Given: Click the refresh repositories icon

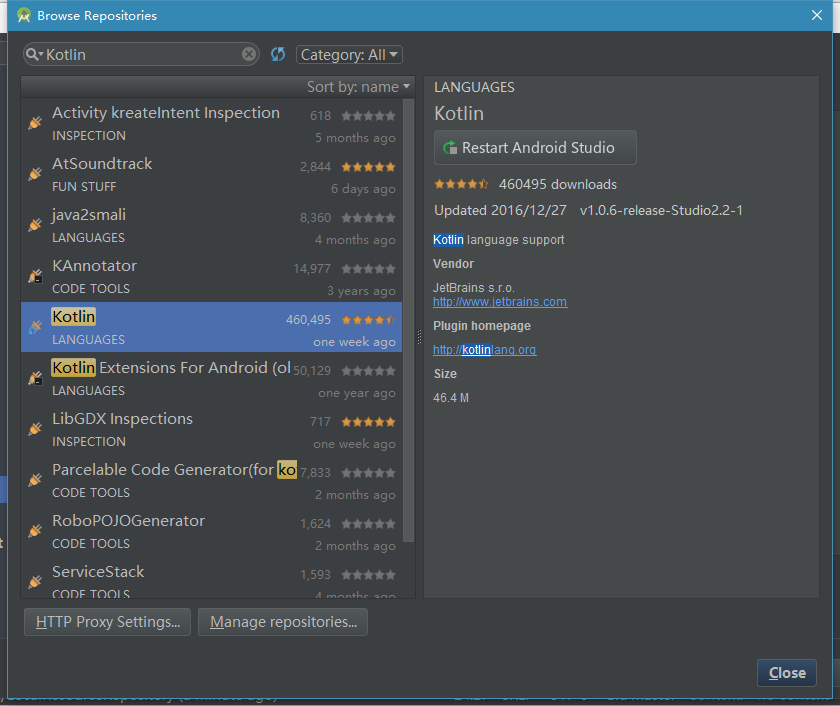Looking at the screenshot, I should (x=278, y=54).
